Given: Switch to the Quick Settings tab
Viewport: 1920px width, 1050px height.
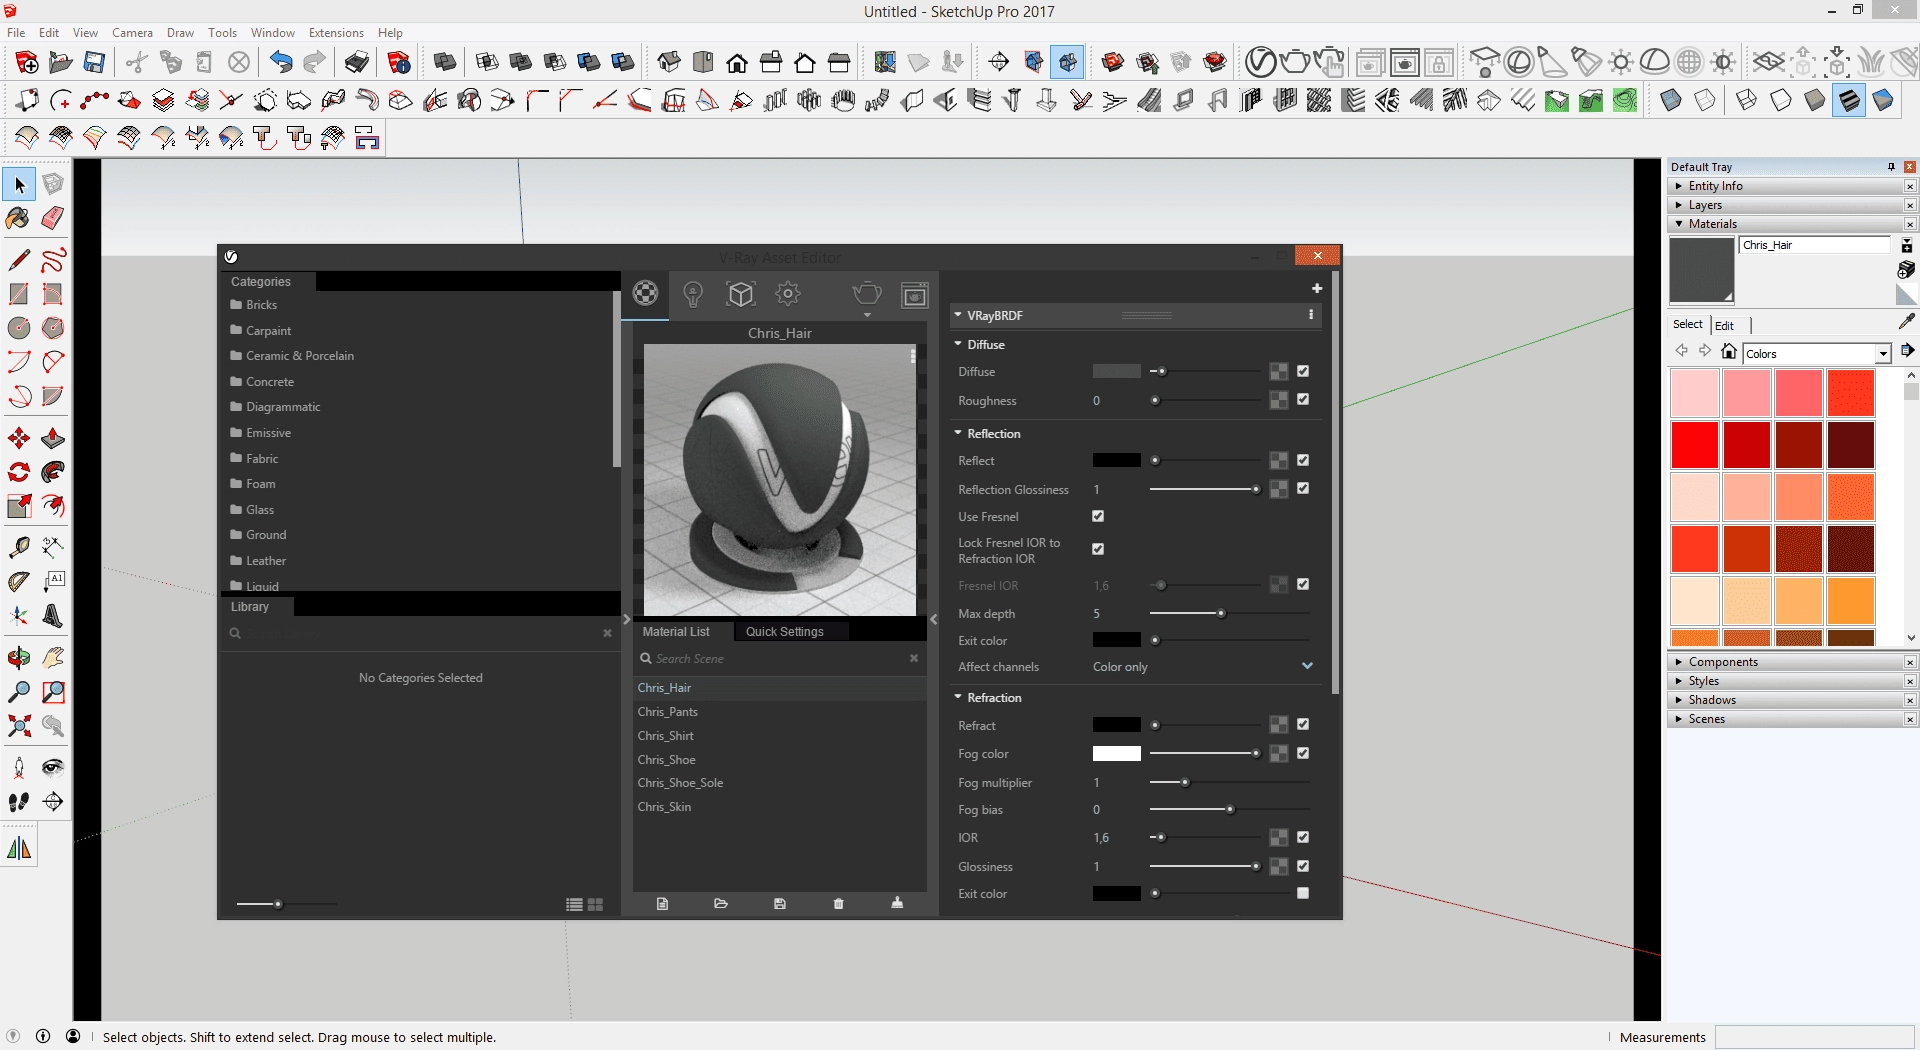Looking at the screenshot, I should pyautogui.click(x=785, y=632).
